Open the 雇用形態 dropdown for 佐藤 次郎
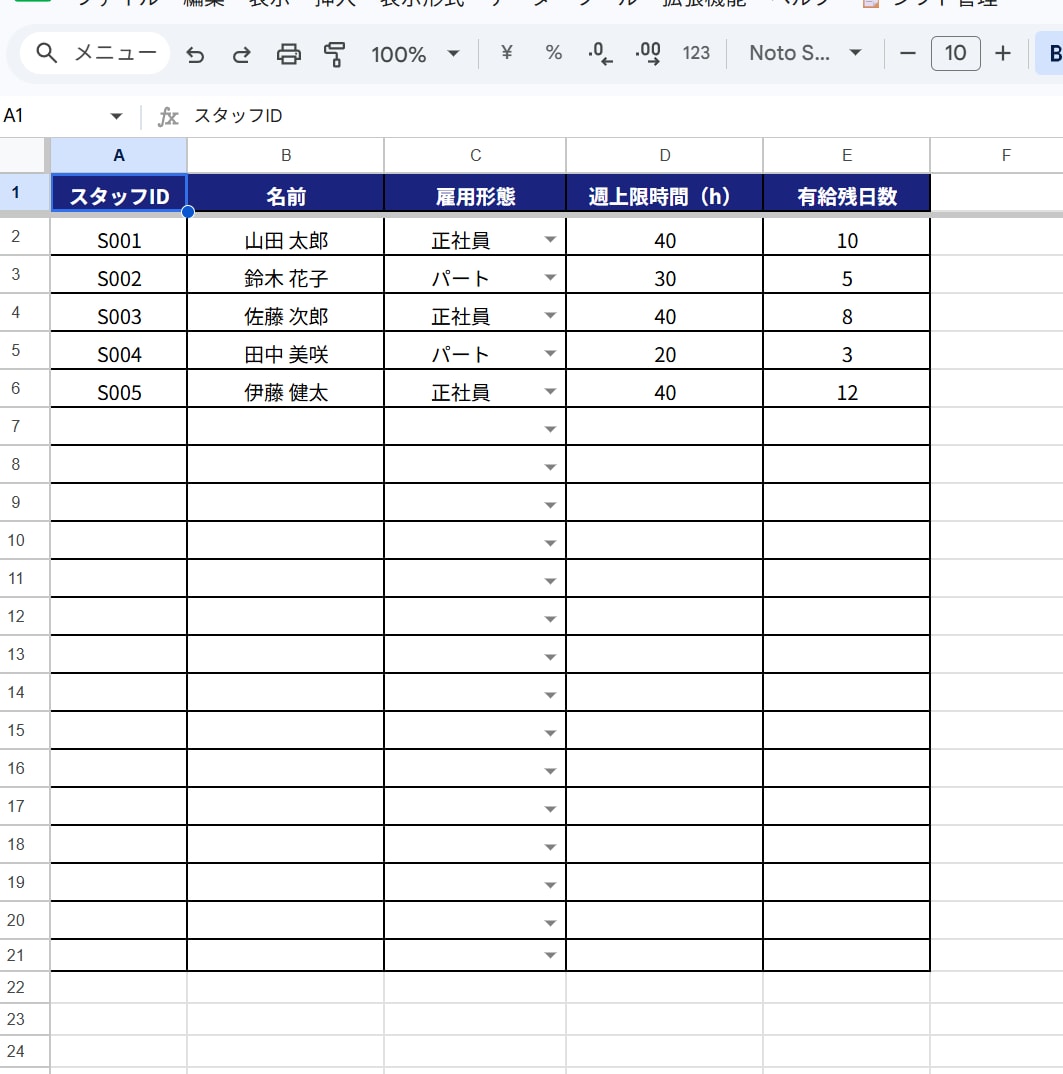This screenshot has height=1074, width=1063. tap(549, 316)
